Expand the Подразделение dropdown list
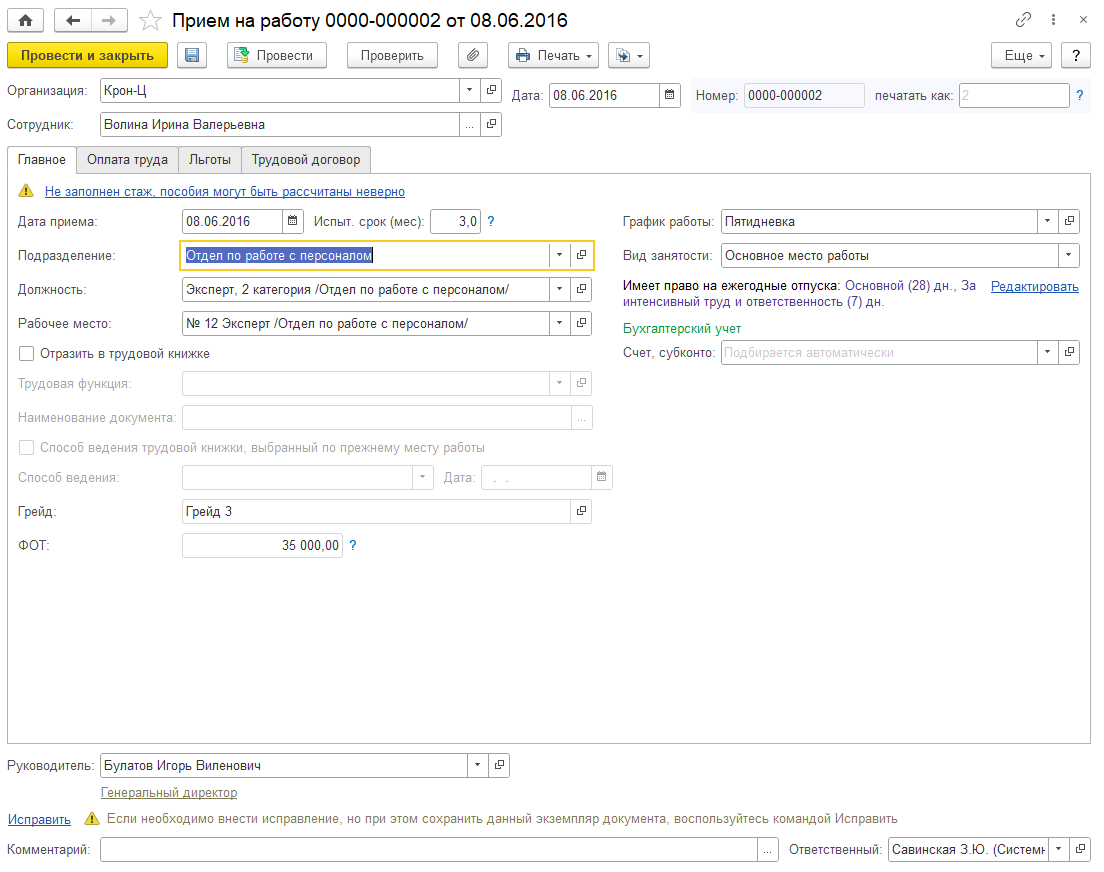 click(558, 255)
